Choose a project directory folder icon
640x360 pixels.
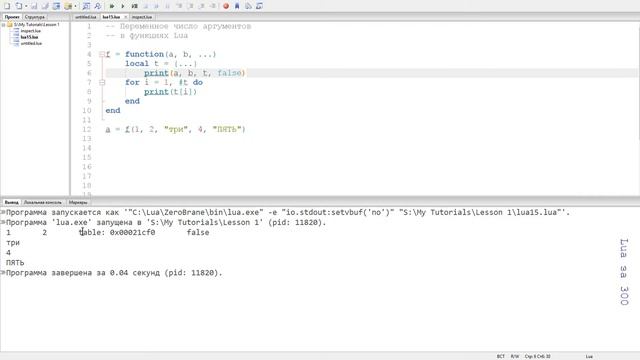pos(68,6)
